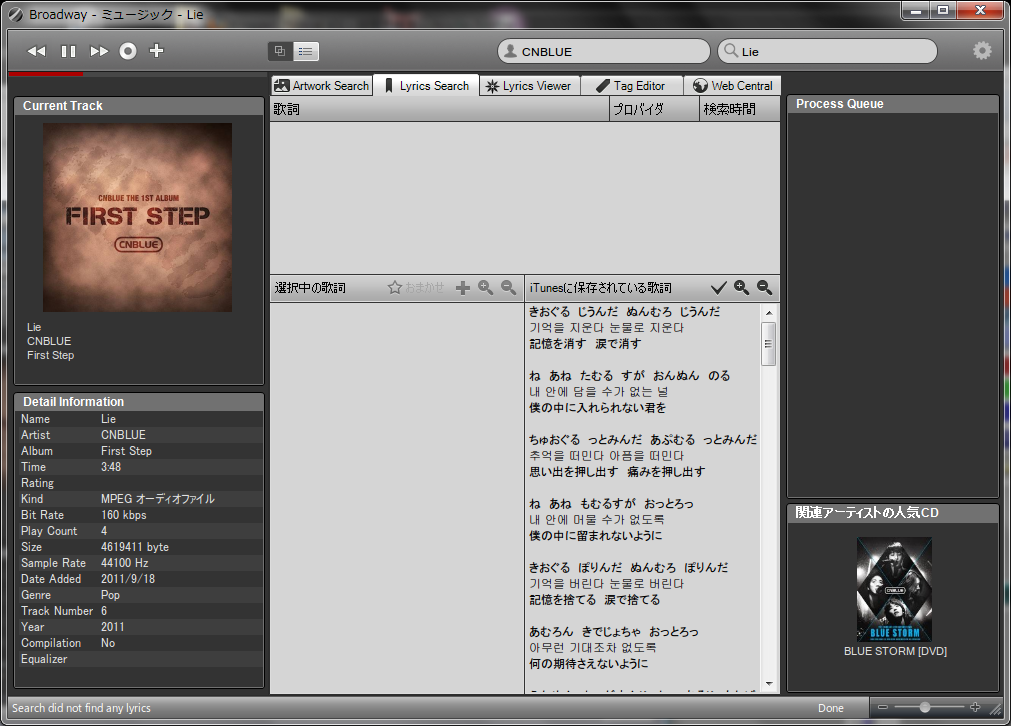Image resolution: width=1011 pixels, height=726 pixels.
Task: Select the Year row showing 2011
Action: [139, 627]
